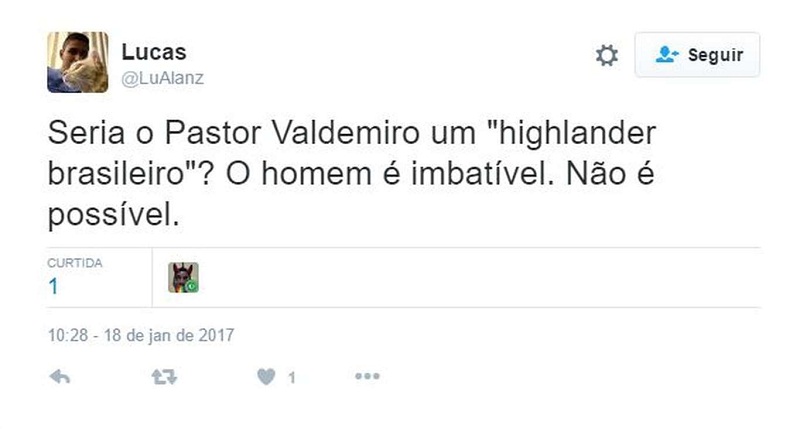Click "Pastor Valdemiro" in the tweet text

click(292, 133)
